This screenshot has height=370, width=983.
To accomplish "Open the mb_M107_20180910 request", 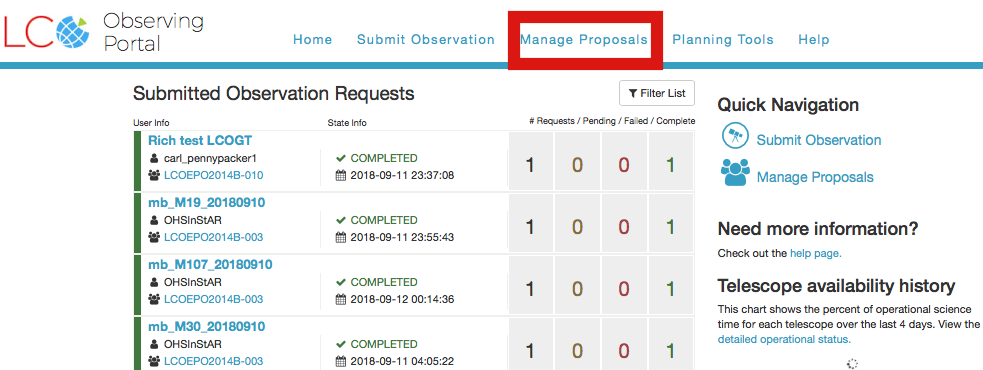I will click(210, 265).
